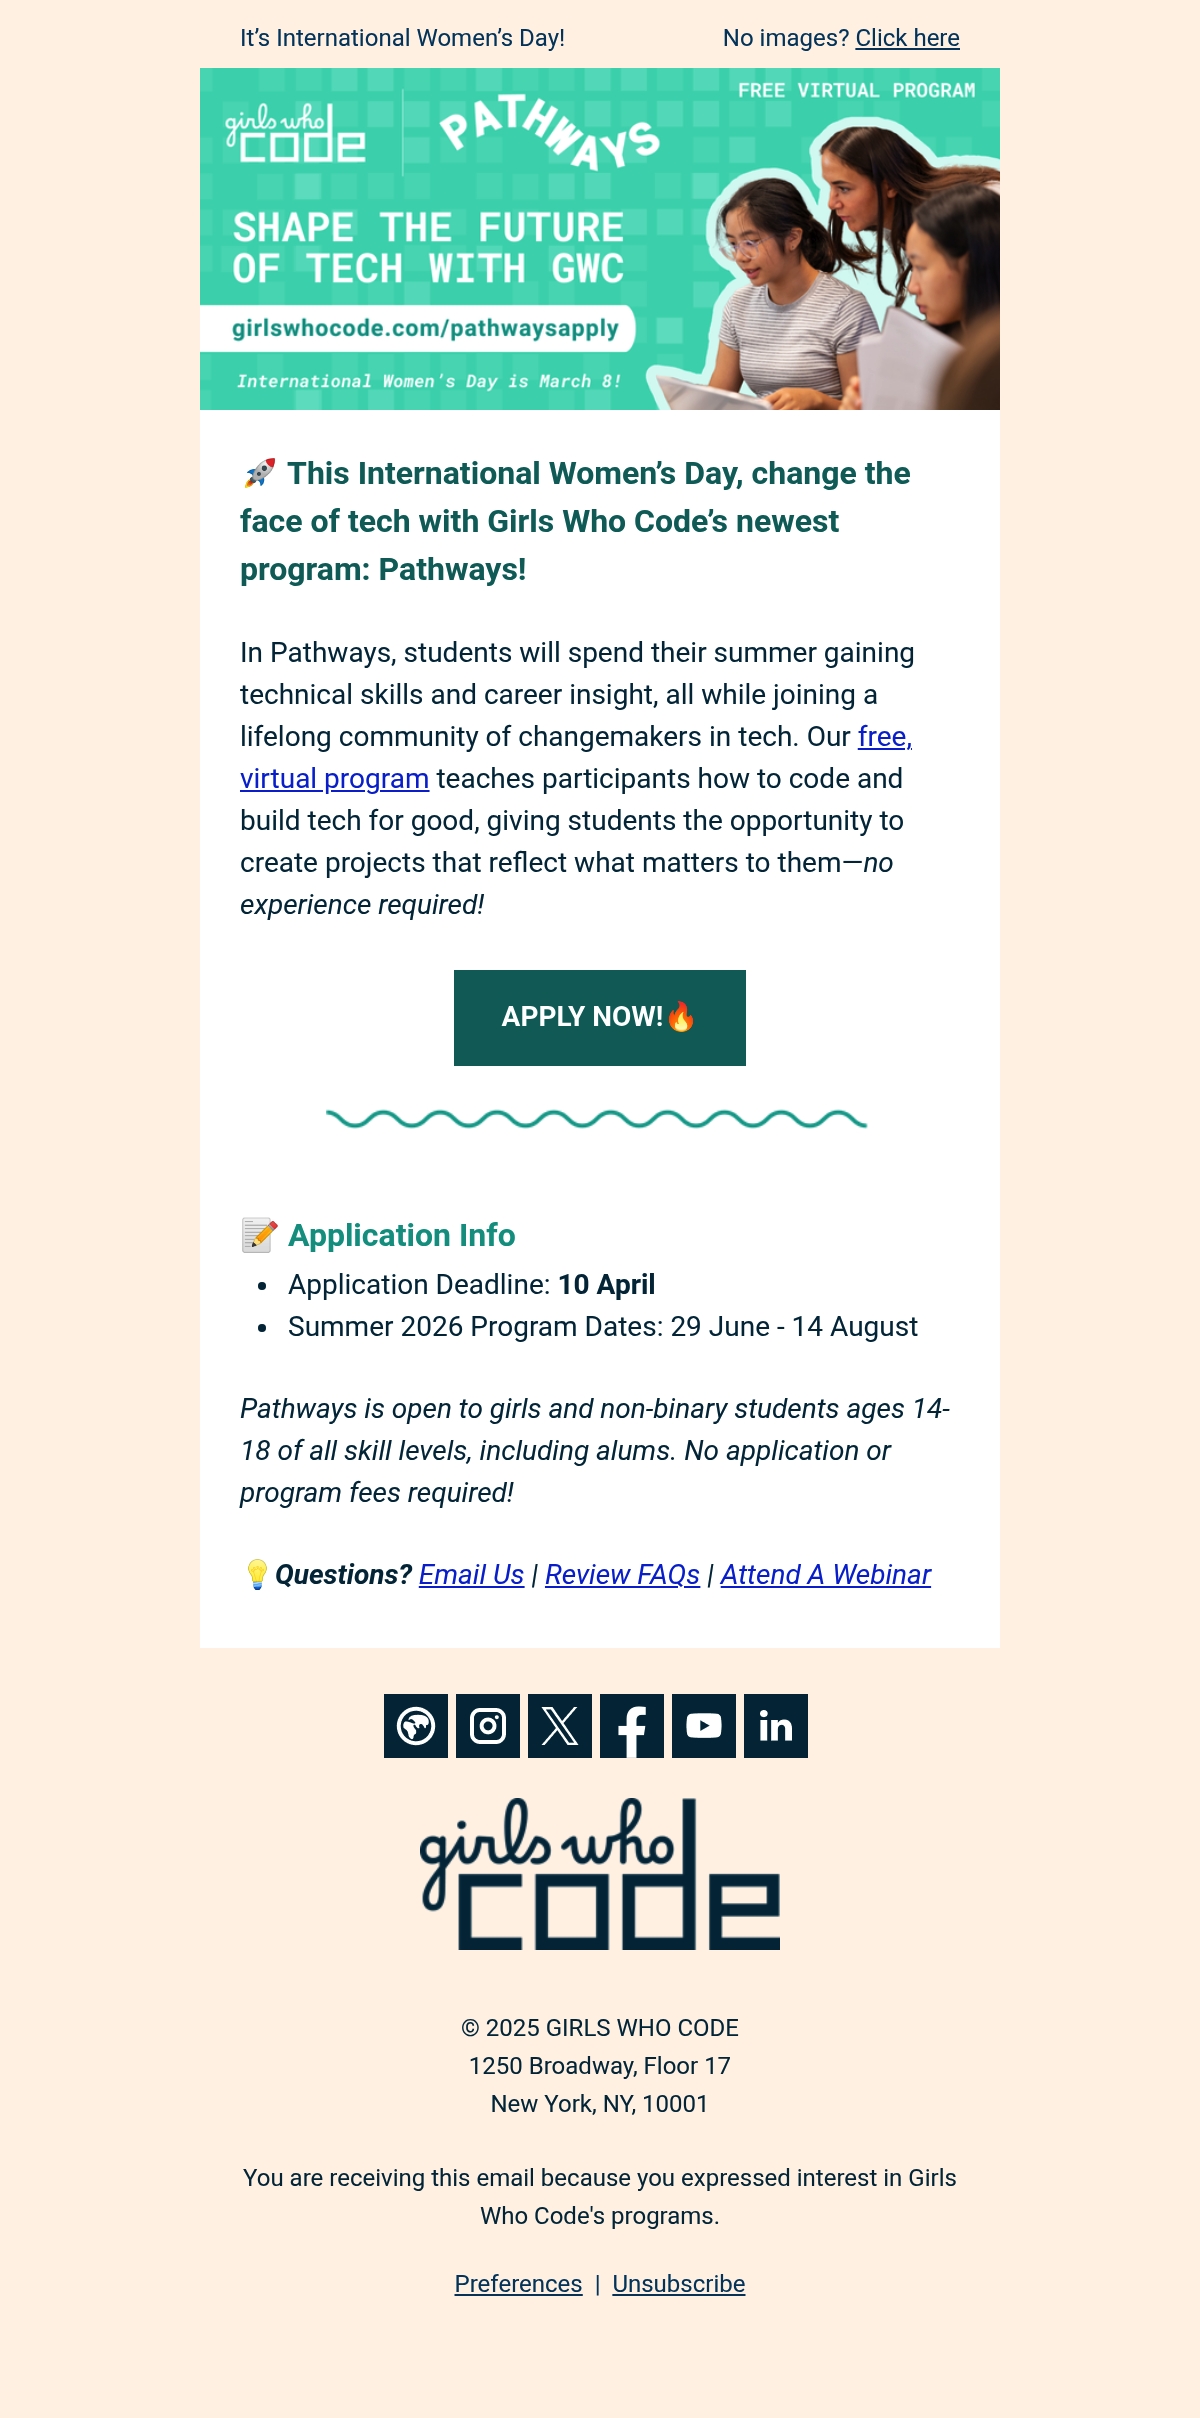Click the PATHWAYS title graphic in banner
This screenshot has height=2418, width=1200.
pos(550,132)
